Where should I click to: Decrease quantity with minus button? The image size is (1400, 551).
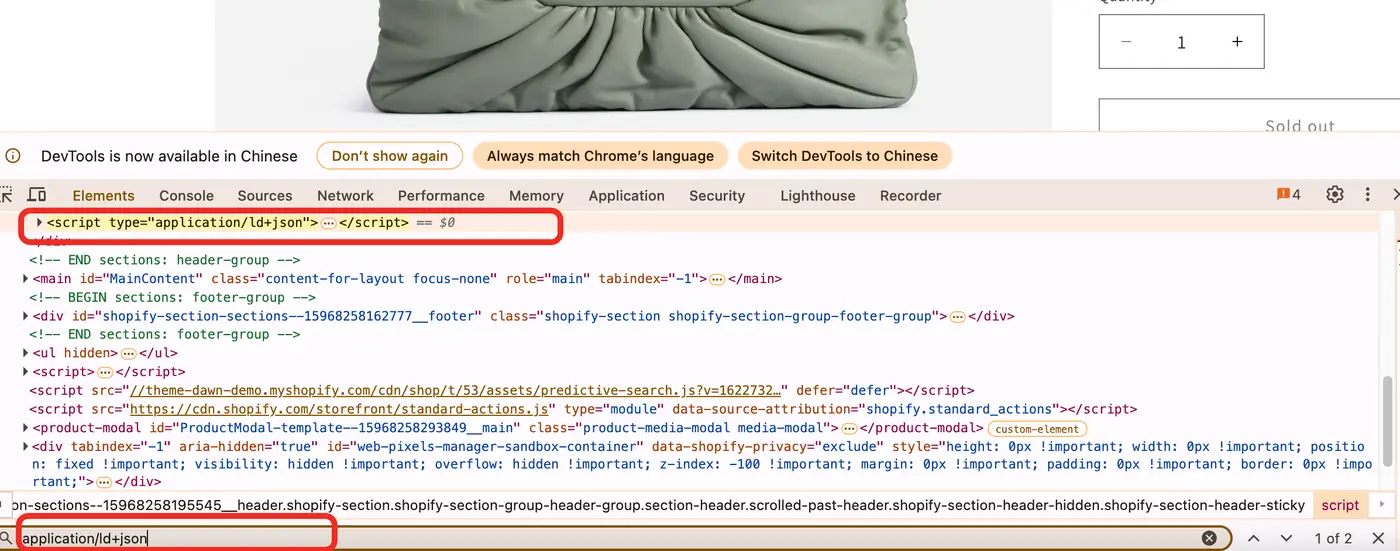(1126, 42)
